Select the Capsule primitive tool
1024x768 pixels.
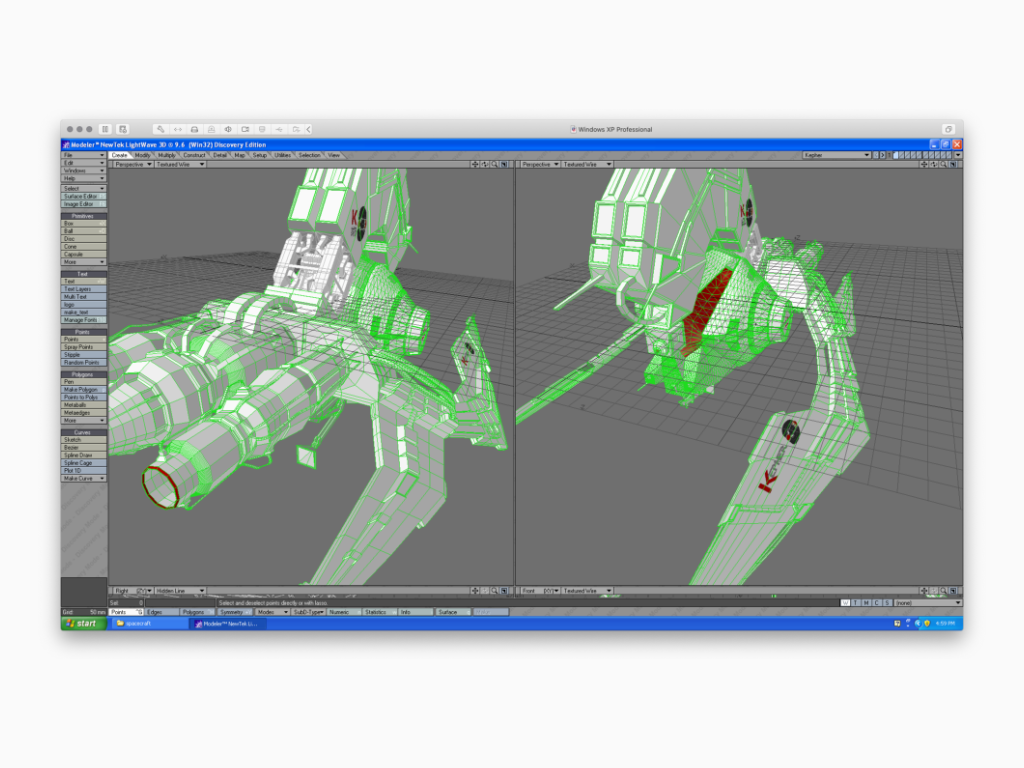pyautogui.click(x=84, y=254)
